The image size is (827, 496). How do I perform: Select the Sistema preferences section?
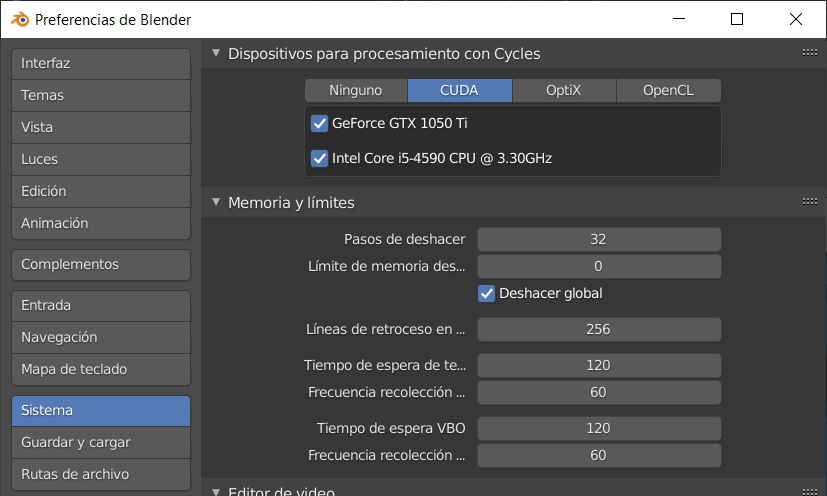click(101, 411)
